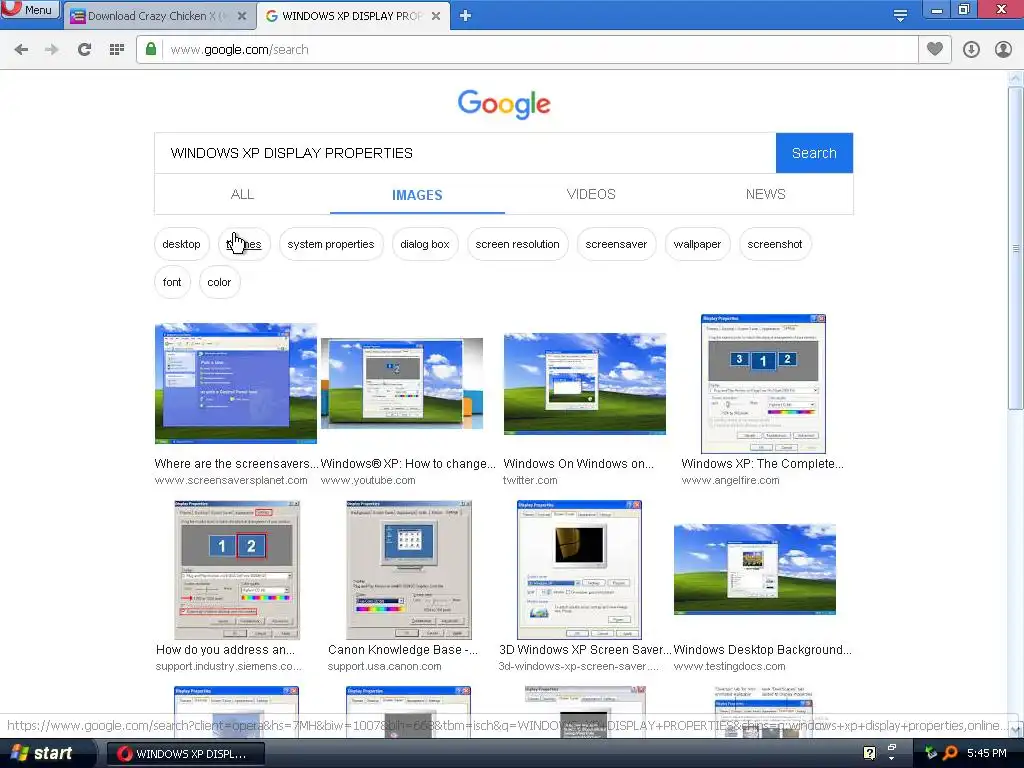The height and width of the screenshot is (768, 1024).
Task: Close the WINDOWS XP DISPLAY PROP tab
Action: [436, 16]
